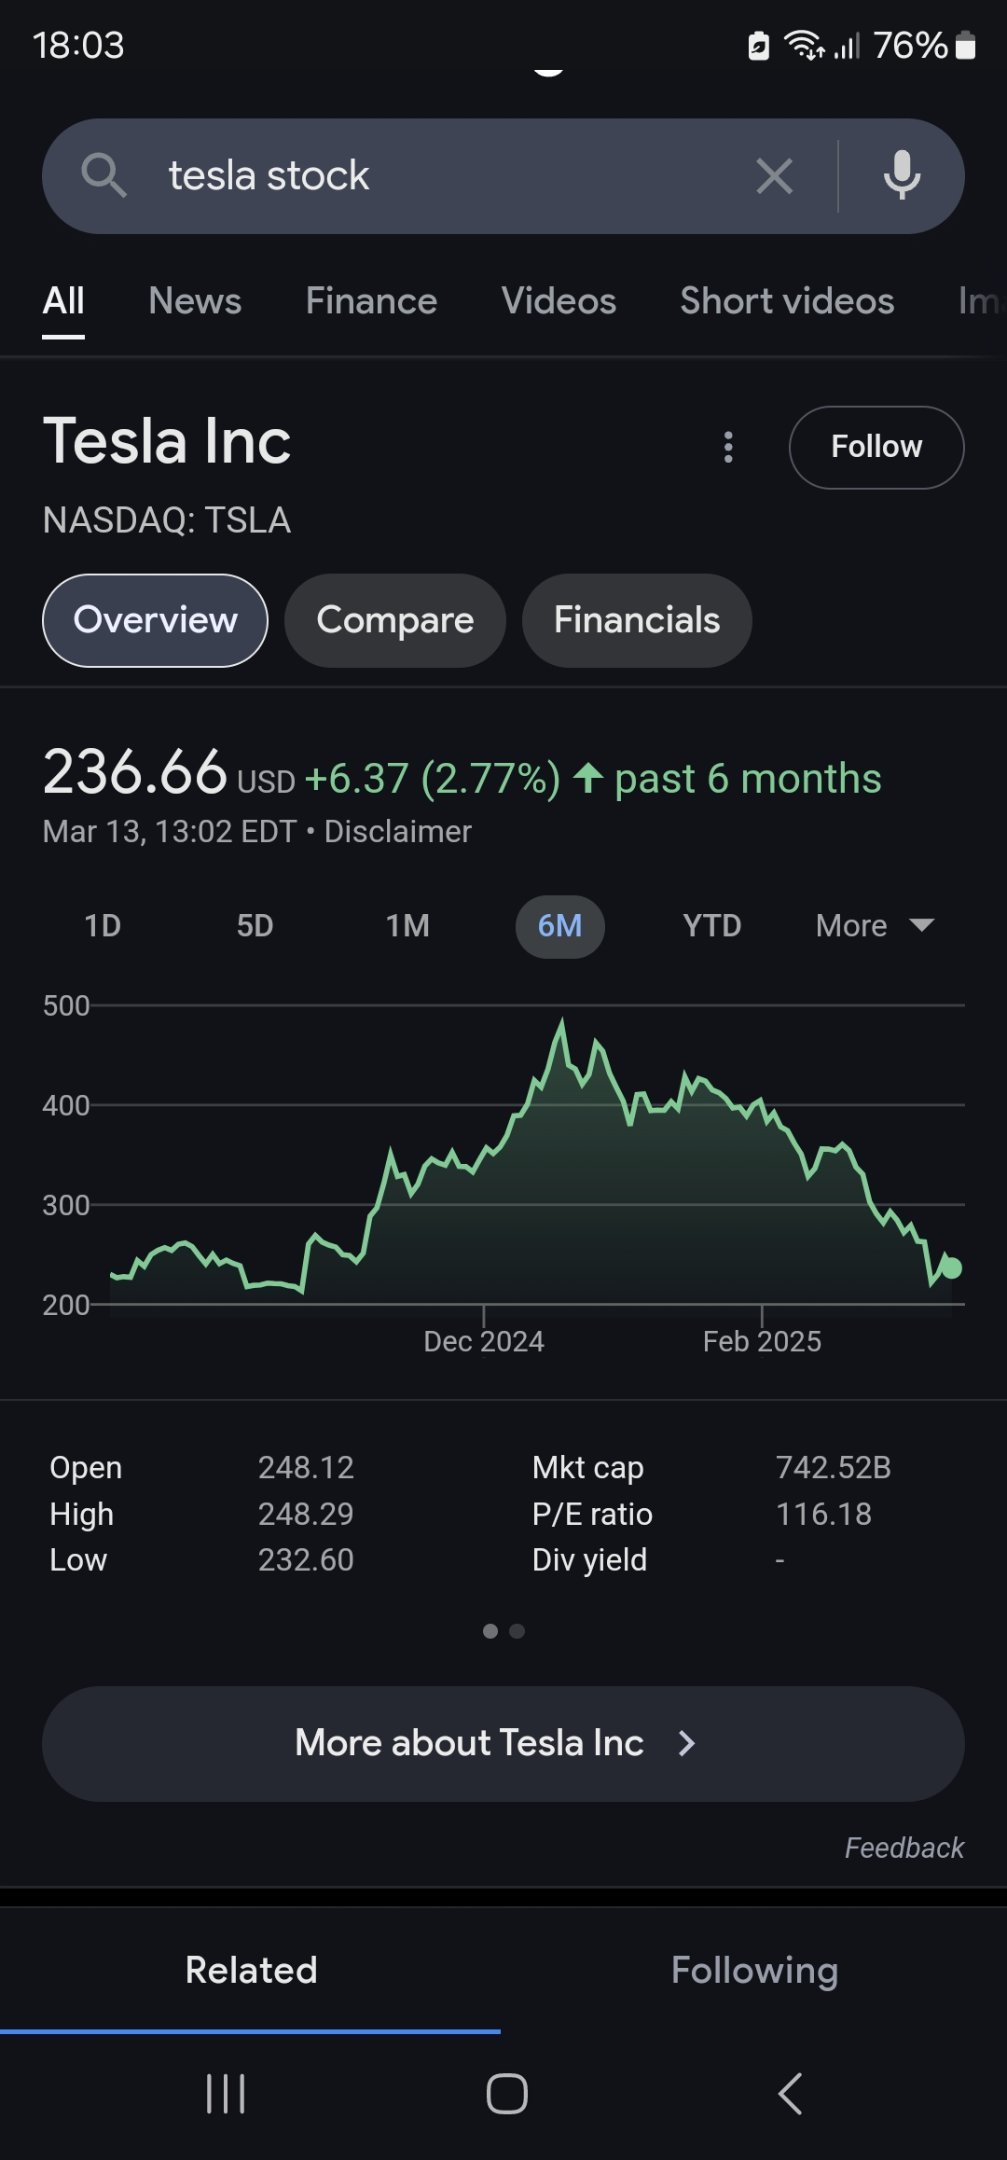Select the Overview chip
This screenshot has height=2160, width=1007.
coord(155,620)
